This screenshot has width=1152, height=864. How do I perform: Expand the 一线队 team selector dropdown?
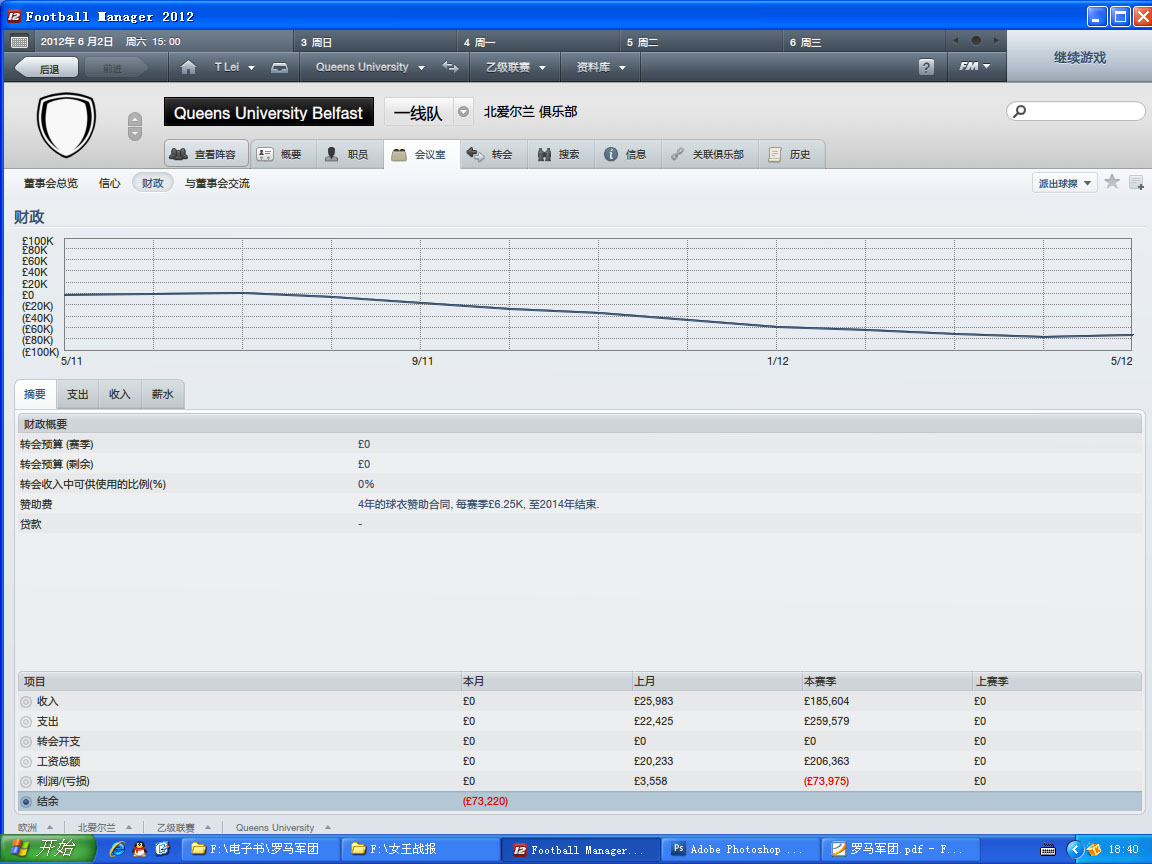click(x=463, y=112)
